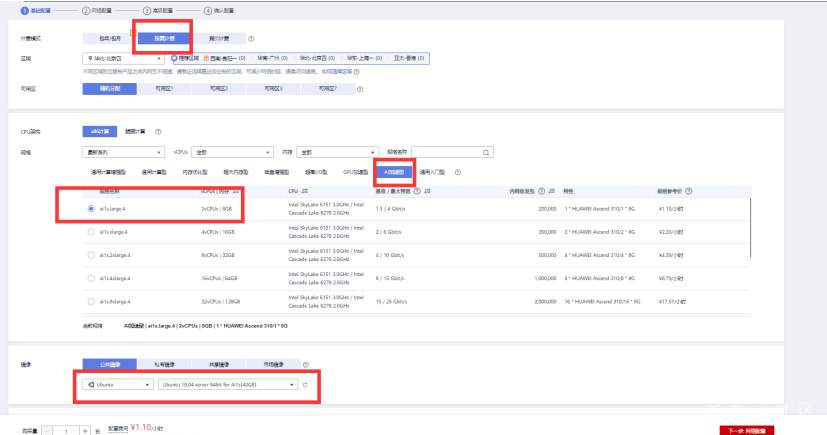Image resolution: width=827 pixels, height=435 pixels.
Task: Click the spec table vertical scrollbar
Action: pyautogui.click(x=750, y=228)
